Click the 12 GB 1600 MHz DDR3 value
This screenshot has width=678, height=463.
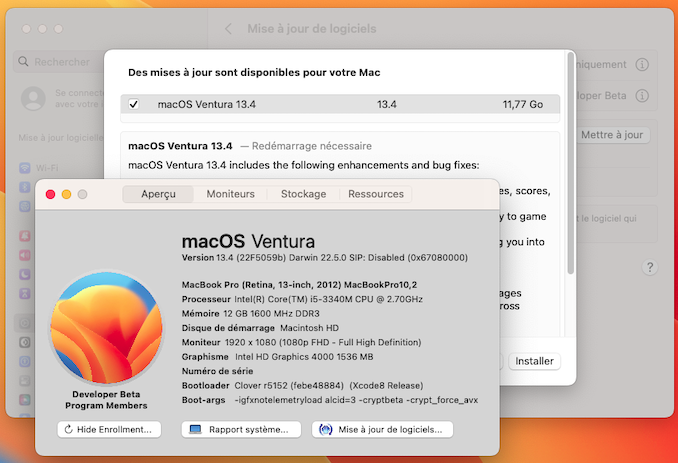pyautogui.click(x=272, y=313)
